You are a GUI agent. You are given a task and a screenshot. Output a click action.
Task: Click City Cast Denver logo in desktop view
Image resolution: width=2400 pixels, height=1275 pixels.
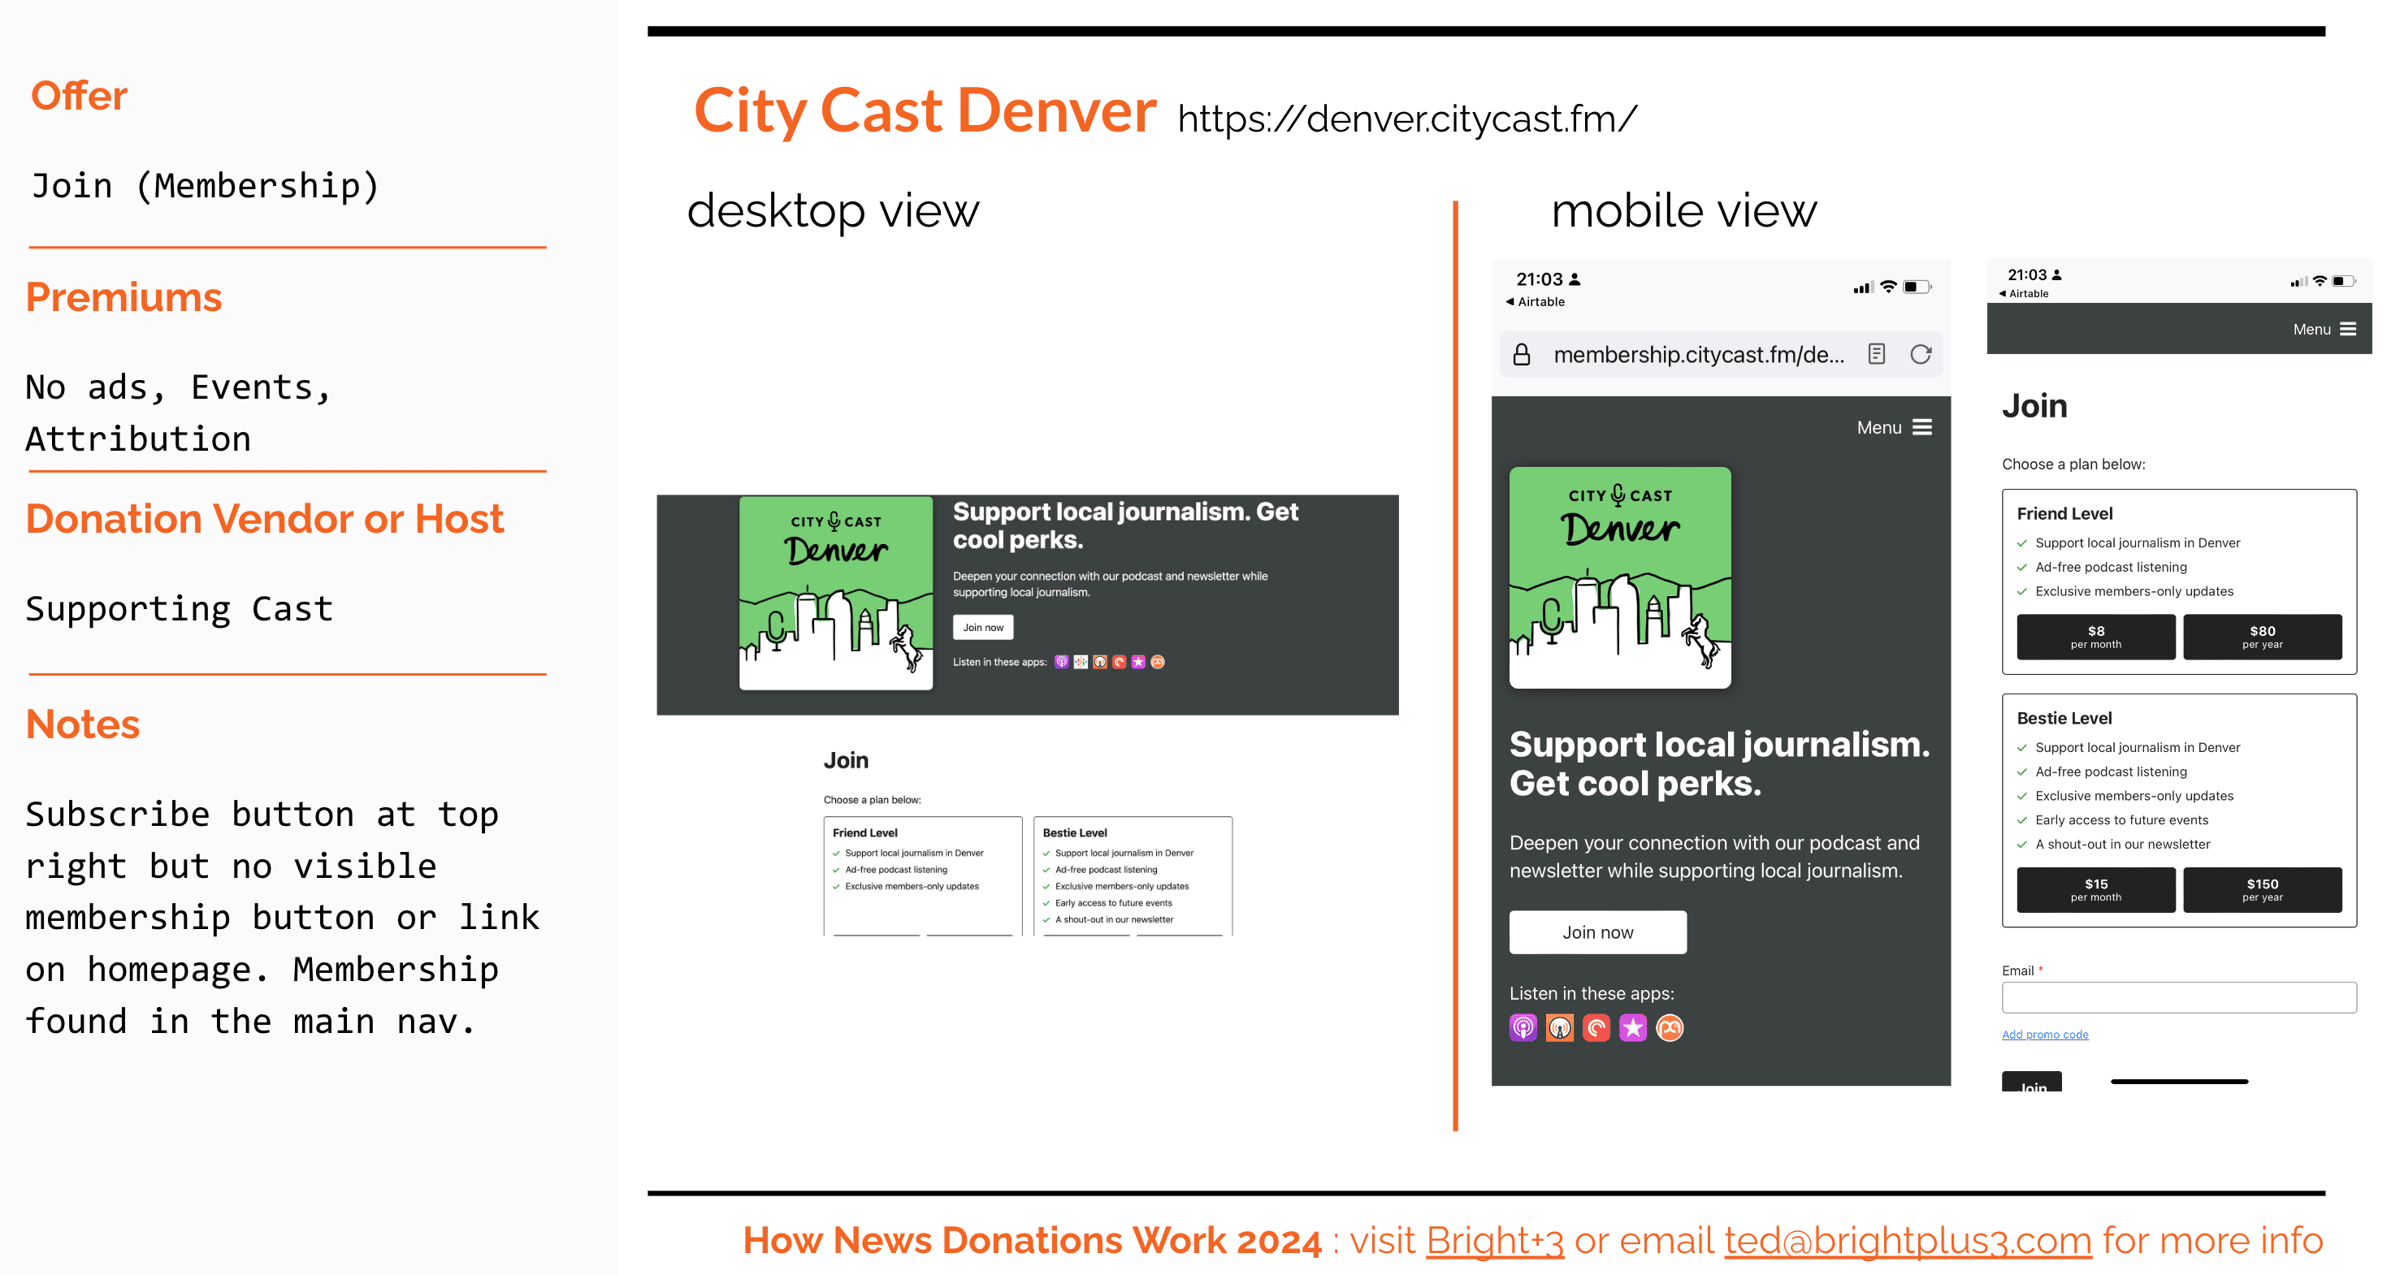tap(836, 593)
